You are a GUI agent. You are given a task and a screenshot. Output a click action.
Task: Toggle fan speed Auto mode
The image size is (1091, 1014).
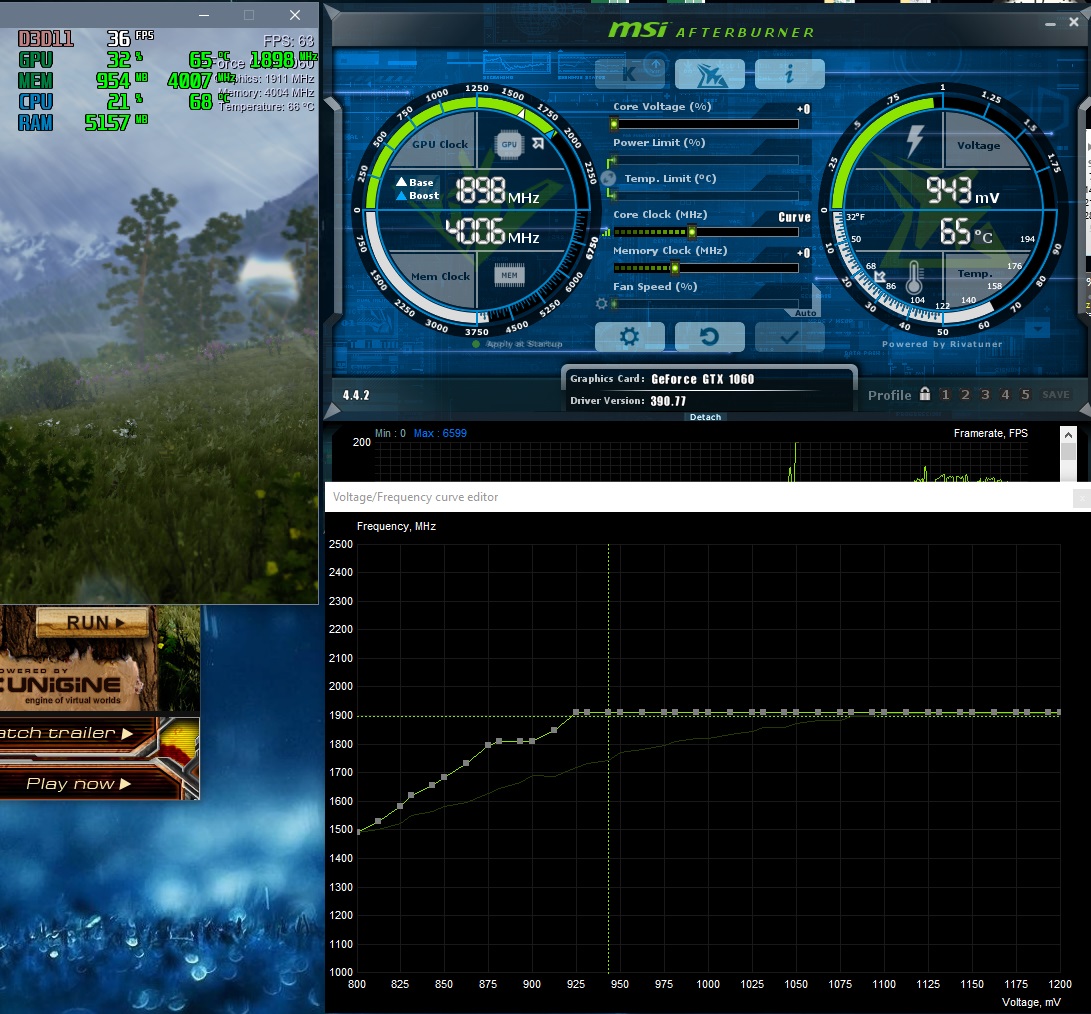click(x=806, y=312)
